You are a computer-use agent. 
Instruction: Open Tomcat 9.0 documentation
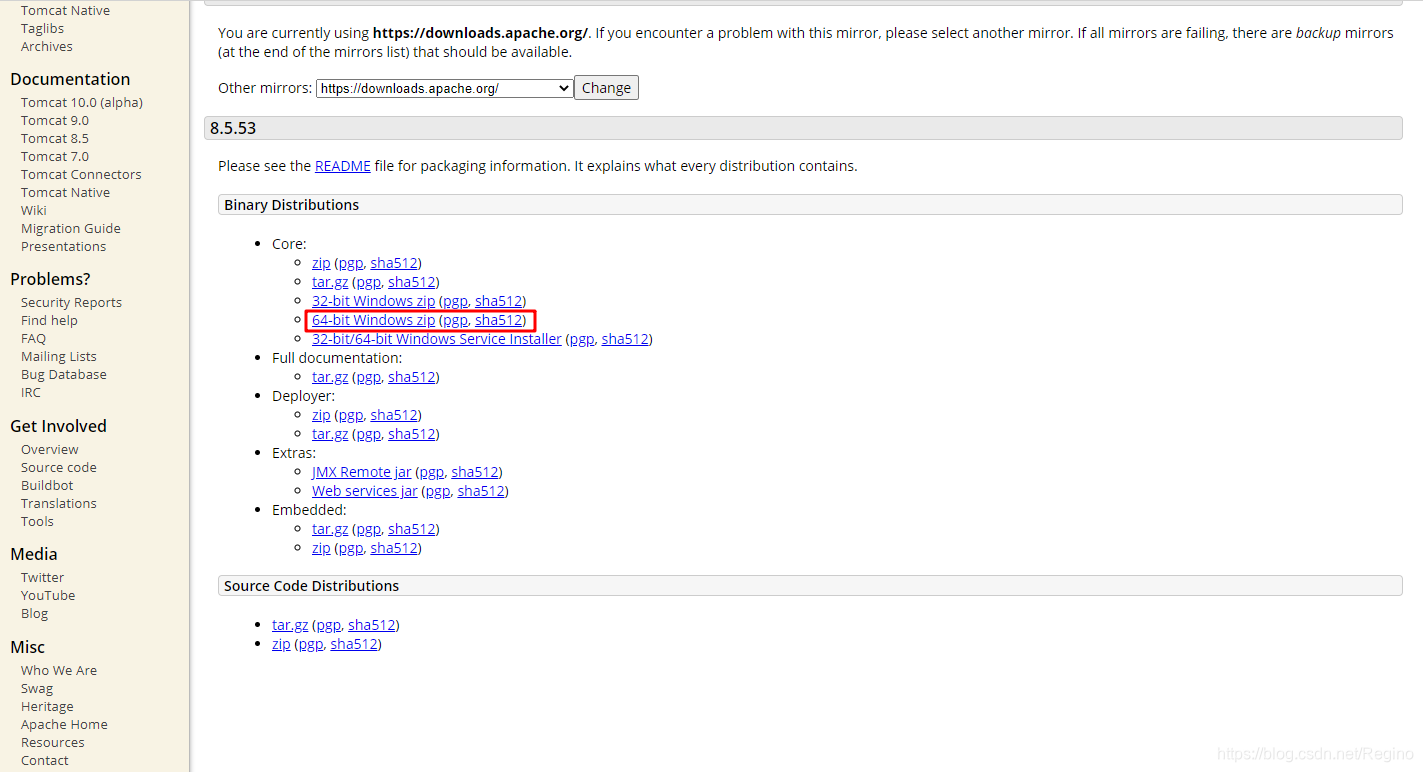pos(55,121)
